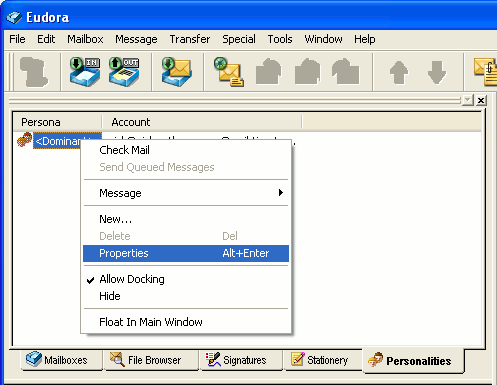Viewport: 497px width, 385px height.
Task: Choose Hide from context menu
Action: 186,296
